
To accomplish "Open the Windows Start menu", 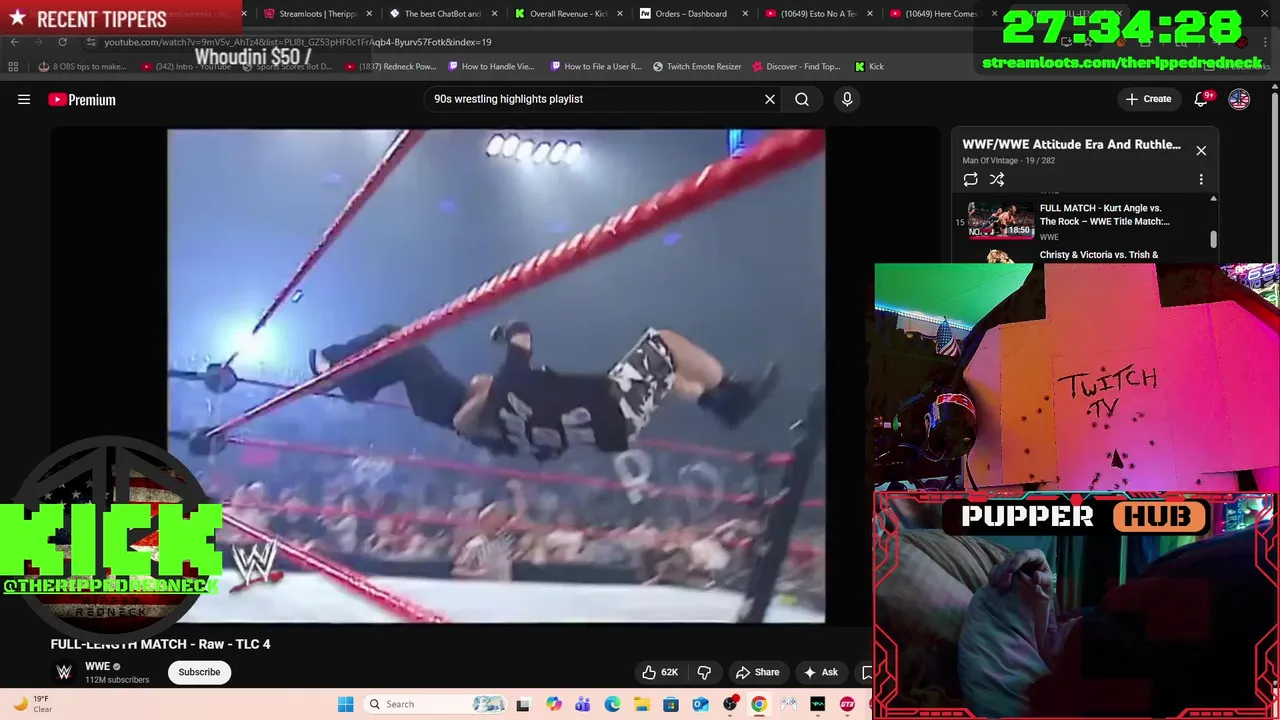I will pyautogui.click(x=345, y=704).
